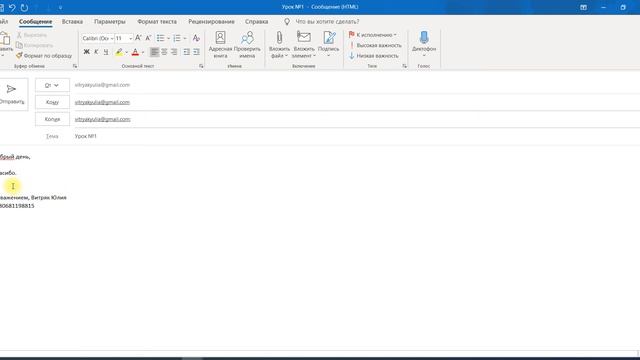640x360 pixels.
Task: Click the ribbon display options icon
Action: click(x=584, y=7)
